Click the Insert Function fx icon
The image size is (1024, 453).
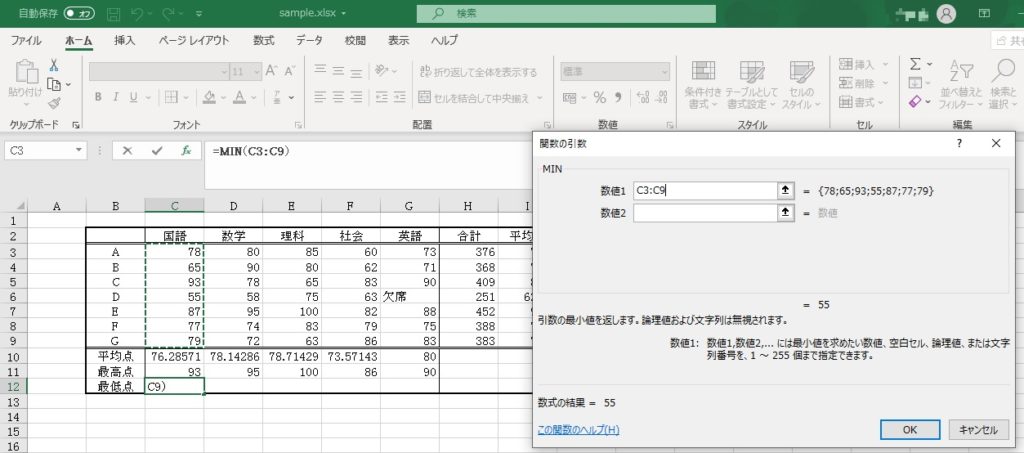tap(185, 151)
